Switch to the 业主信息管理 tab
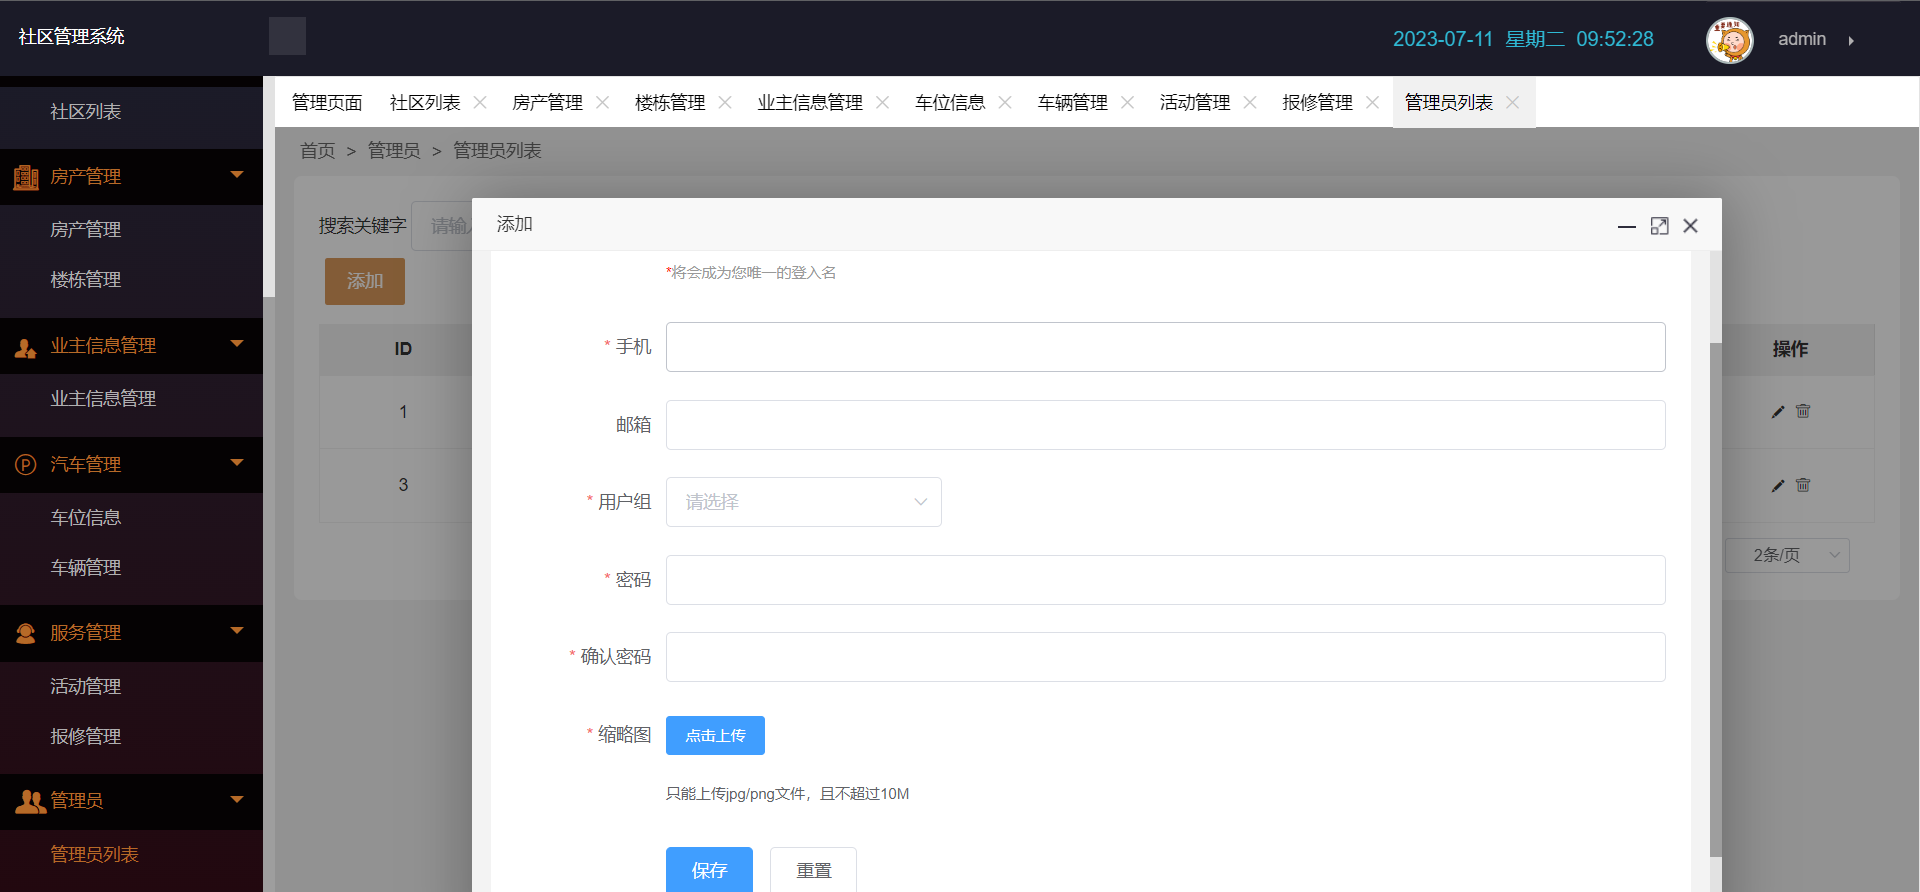This screenshot has width=1920, height=892. click(809, 102)
